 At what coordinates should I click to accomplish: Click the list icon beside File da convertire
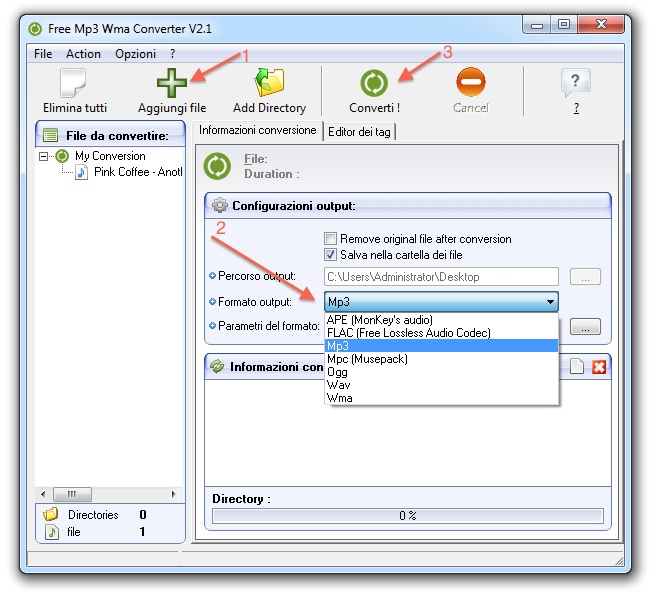tap(50, 136)
